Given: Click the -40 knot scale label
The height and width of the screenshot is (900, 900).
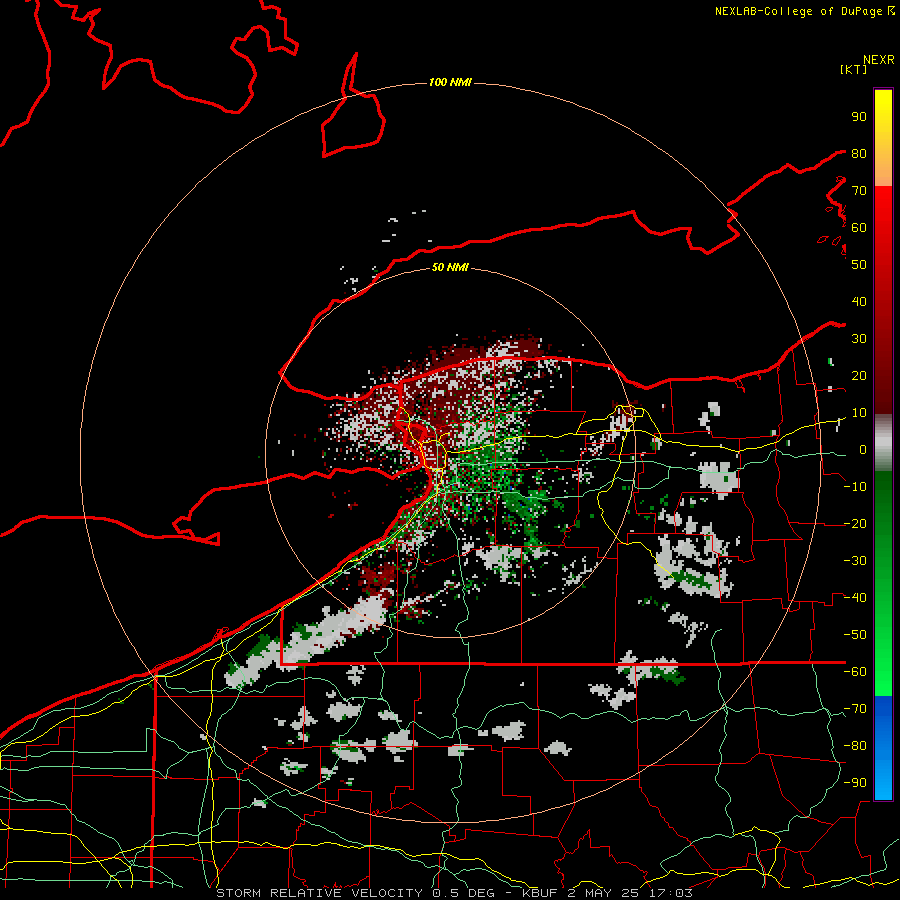Looking at the screenshot, I should tap(855, 598).
